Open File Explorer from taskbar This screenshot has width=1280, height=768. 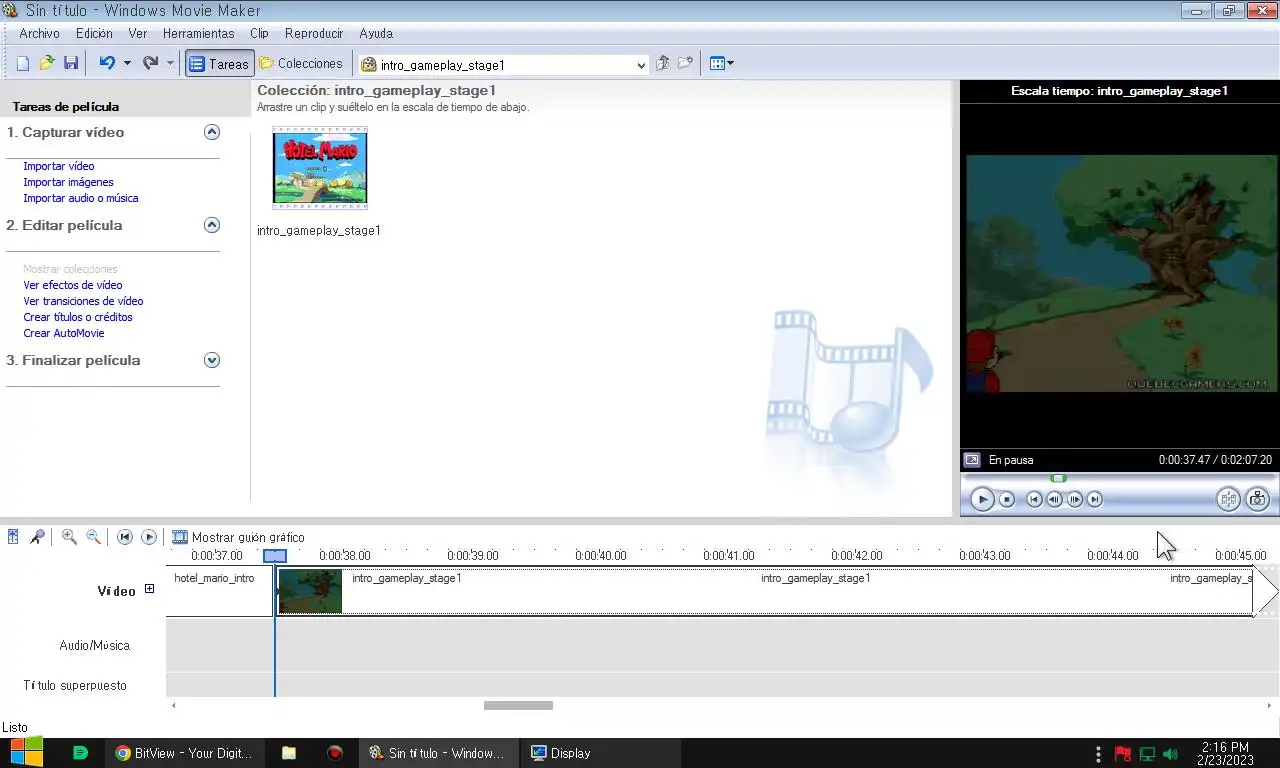click(288, 753)
